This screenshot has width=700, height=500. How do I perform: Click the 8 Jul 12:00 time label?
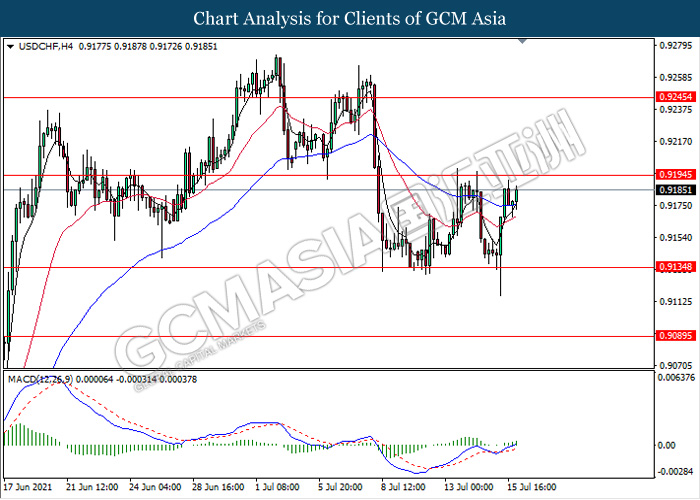coord(403,487)
